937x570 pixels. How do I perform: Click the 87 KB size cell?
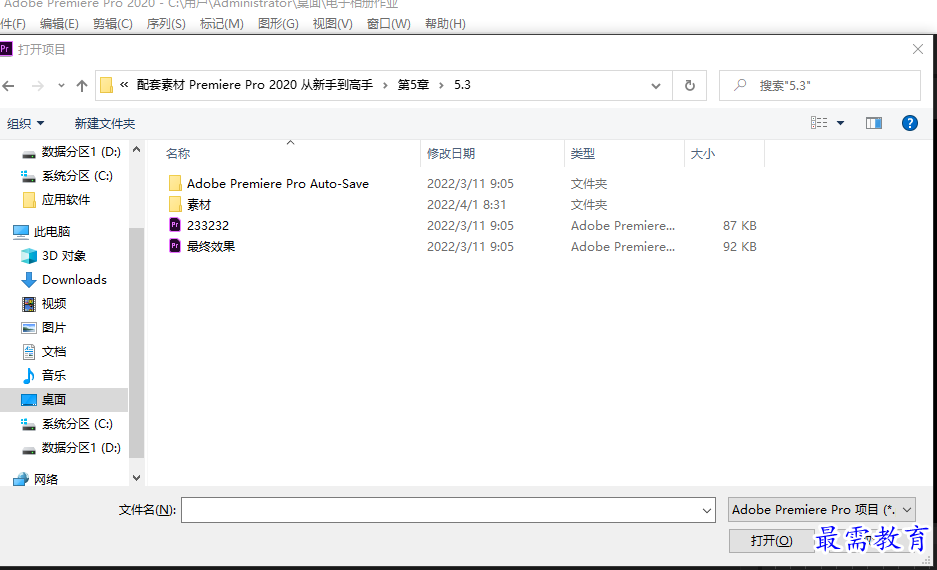point(740,225)
